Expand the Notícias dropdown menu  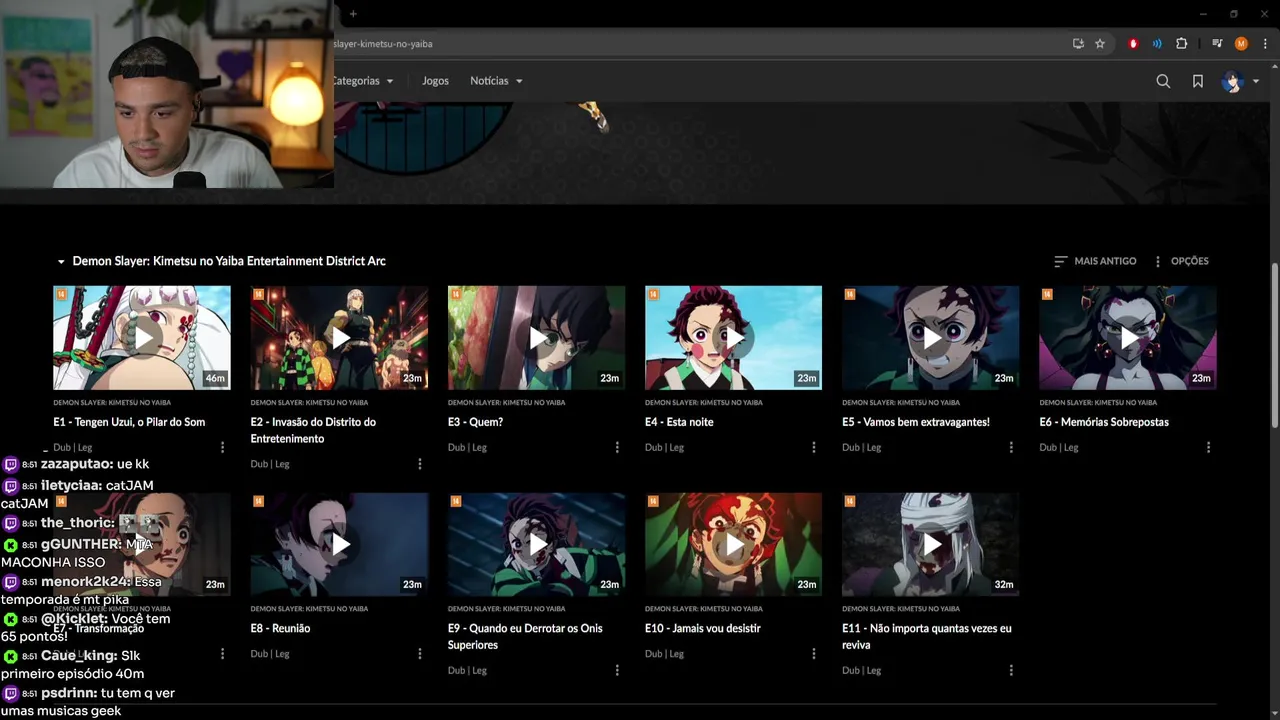(497, 81)
